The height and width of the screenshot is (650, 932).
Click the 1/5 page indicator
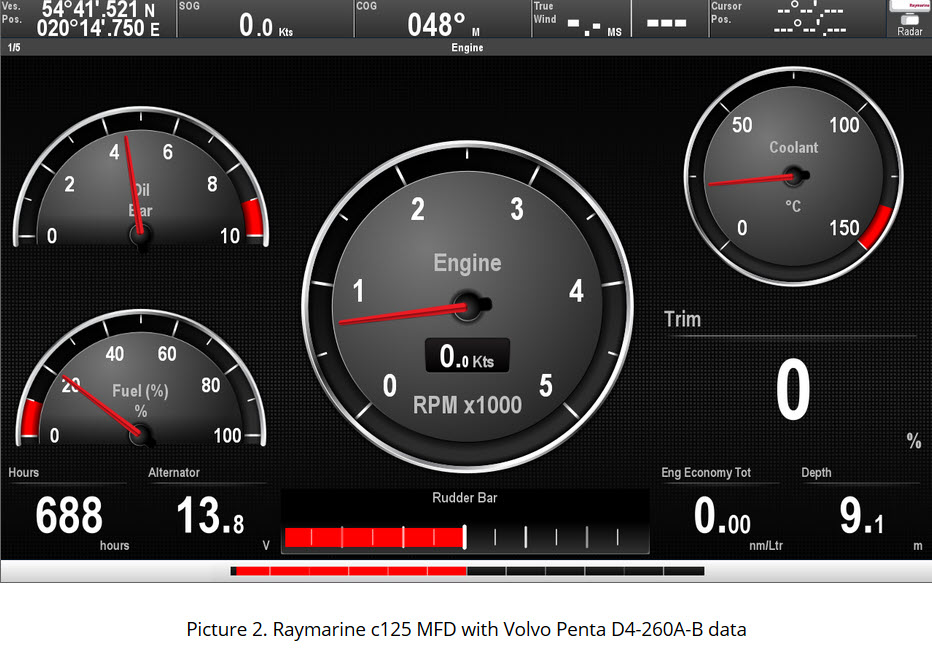pyautogui.click(x=14, y=48)
